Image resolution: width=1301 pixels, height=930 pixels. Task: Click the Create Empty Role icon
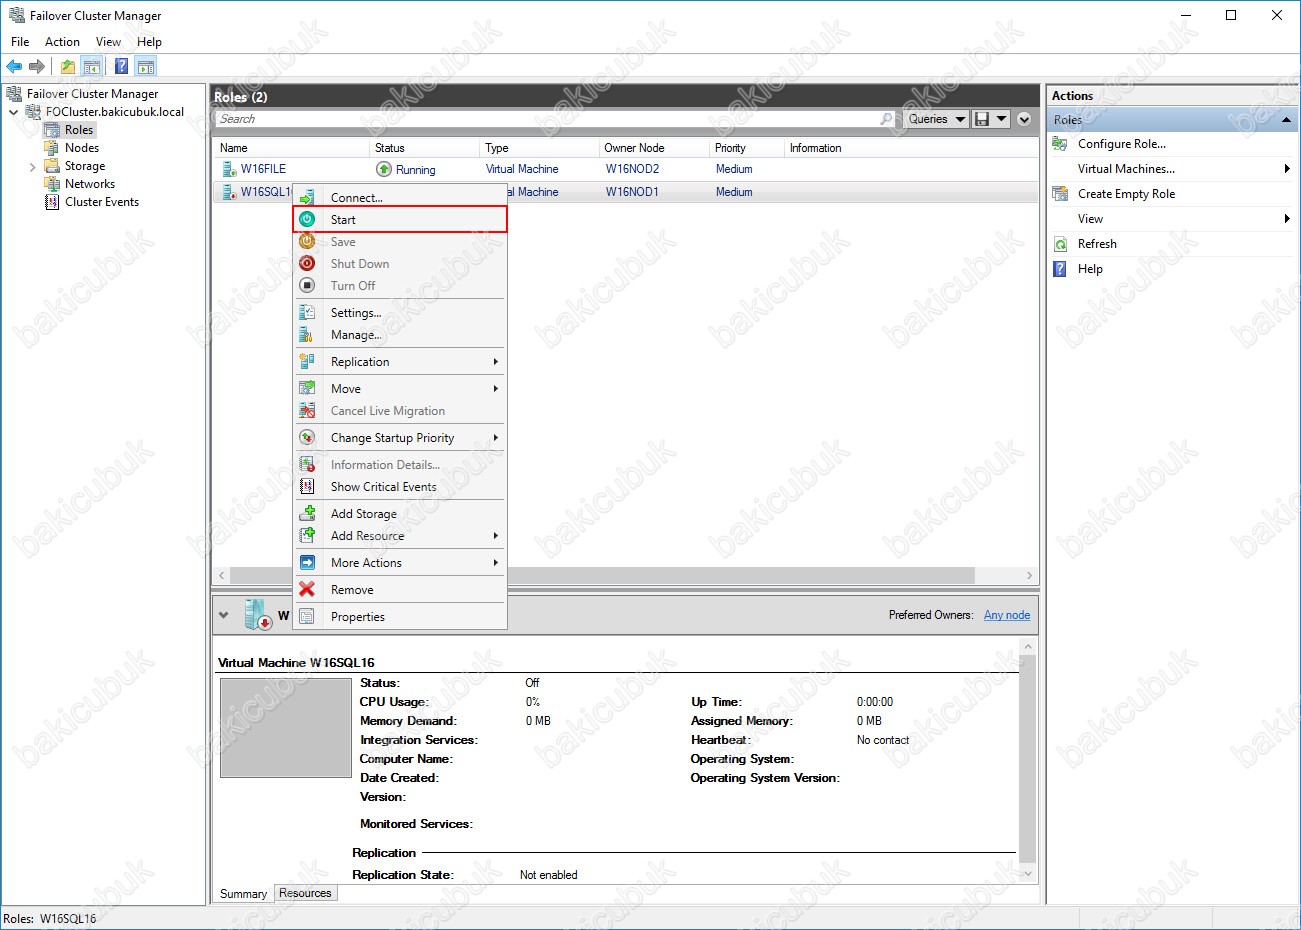[x=1060, y=194]
